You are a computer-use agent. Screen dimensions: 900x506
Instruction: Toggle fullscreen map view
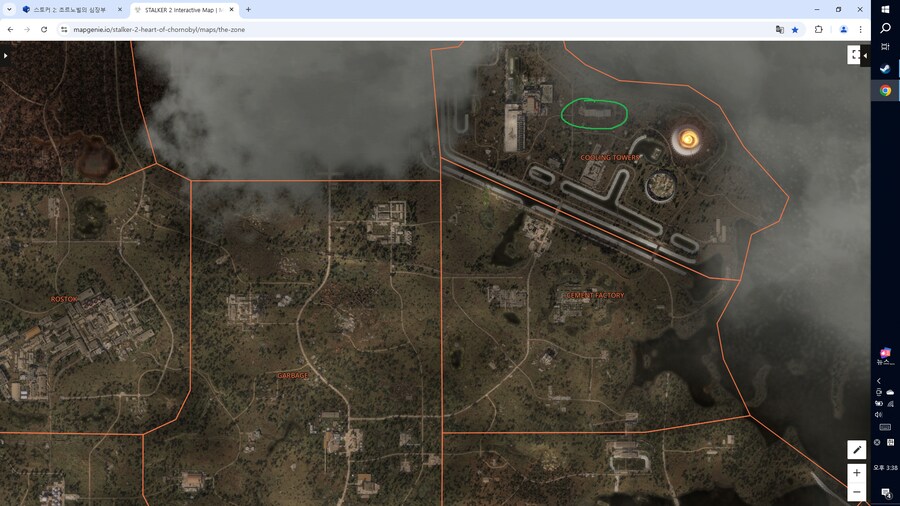pyautogui.click(x=855, y=55)
